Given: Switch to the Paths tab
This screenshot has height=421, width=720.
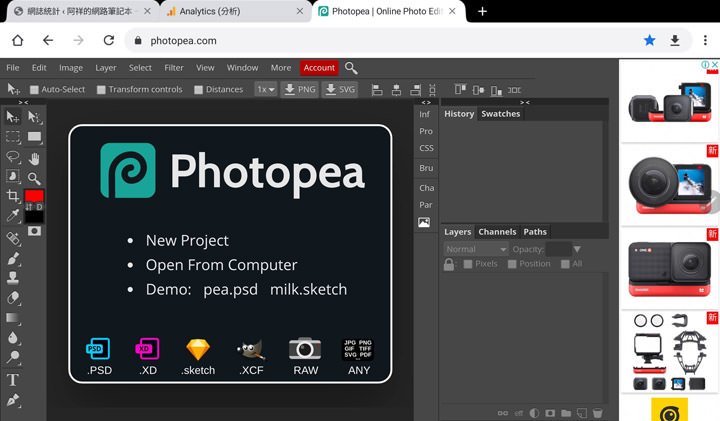Looking at the screenshot, I should [x=535, y=232].
